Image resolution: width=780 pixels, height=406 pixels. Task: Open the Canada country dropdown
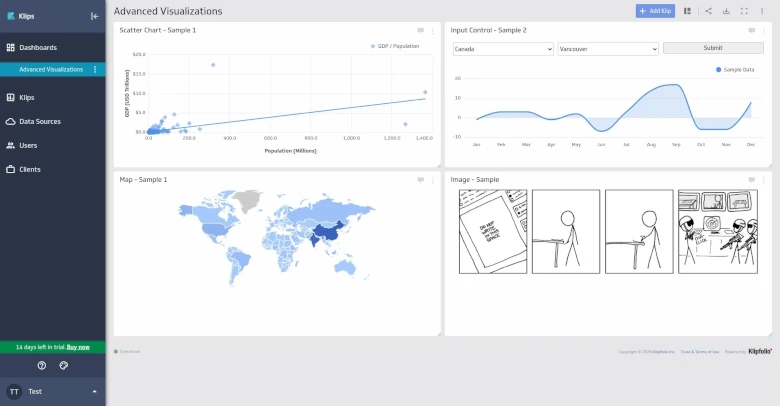point(502,48)
